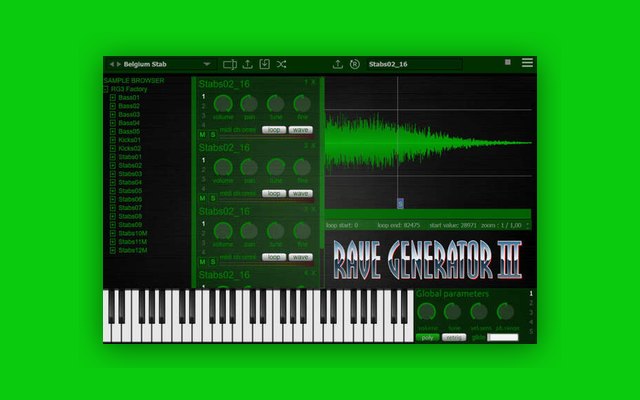Click the tune knob in slot 3
The height and width of the screenshot is (400, 640).
tap(276, 231)
